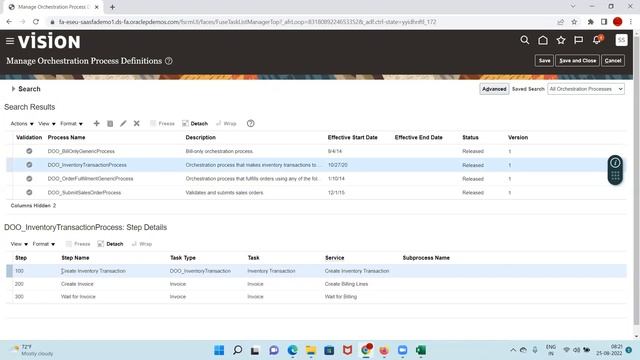The image size is (640, 360).
Task: Open the Watchlist flag icon
Action: (x=578, y=40)
